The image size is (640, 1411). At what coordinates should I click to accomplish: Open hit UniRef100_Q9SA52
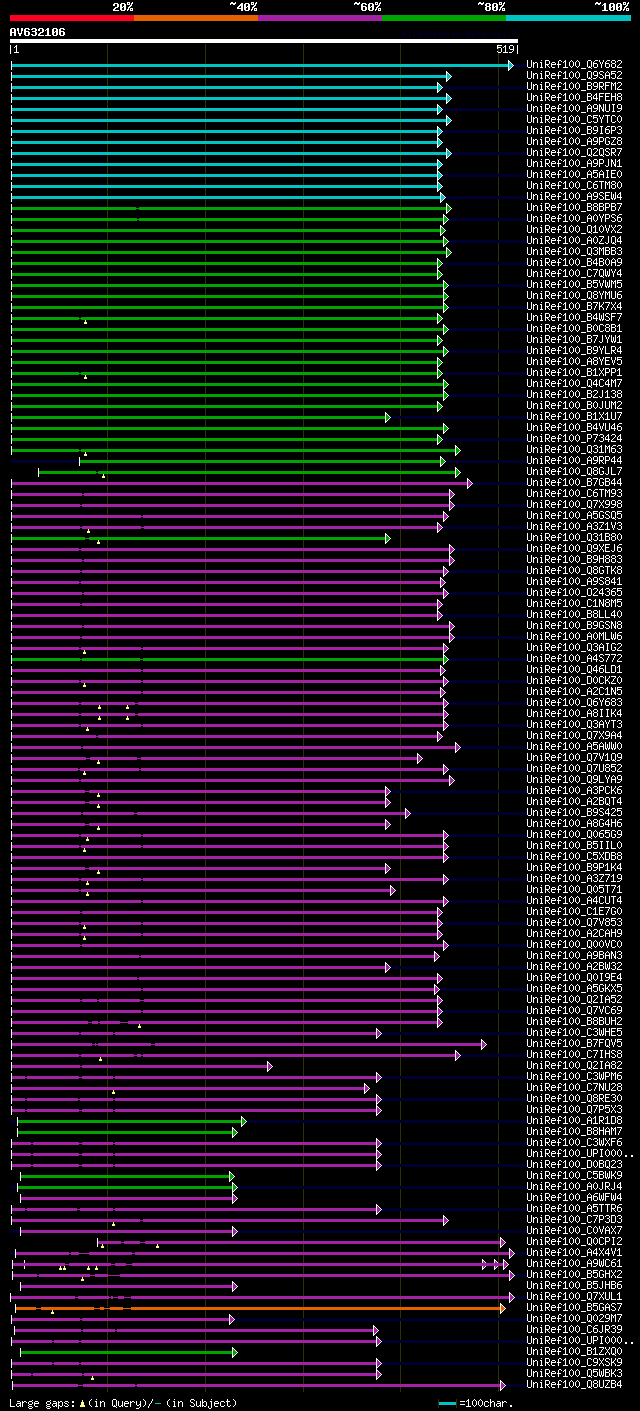(x=574, y=76)
